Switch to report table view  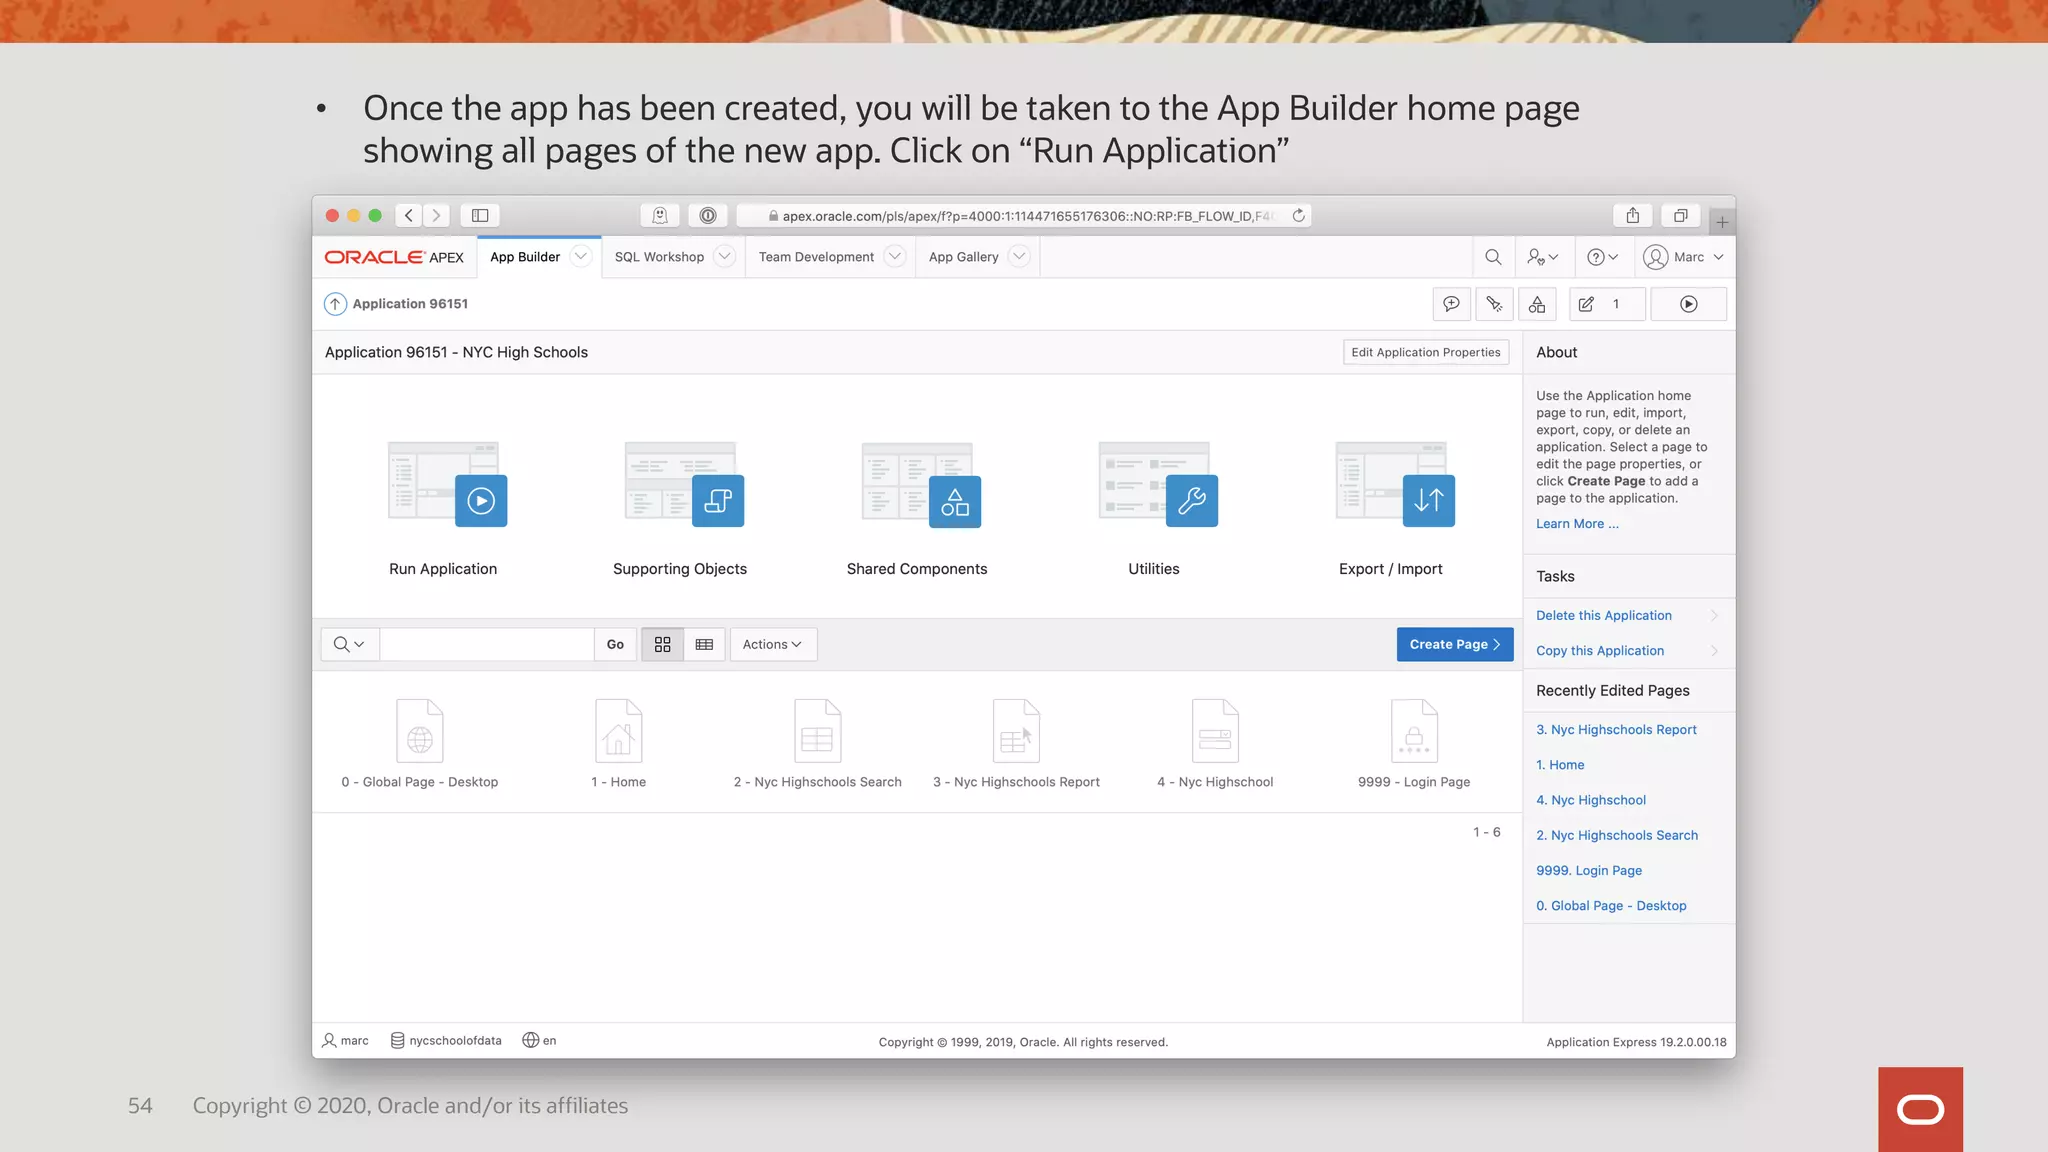[704, 645]
